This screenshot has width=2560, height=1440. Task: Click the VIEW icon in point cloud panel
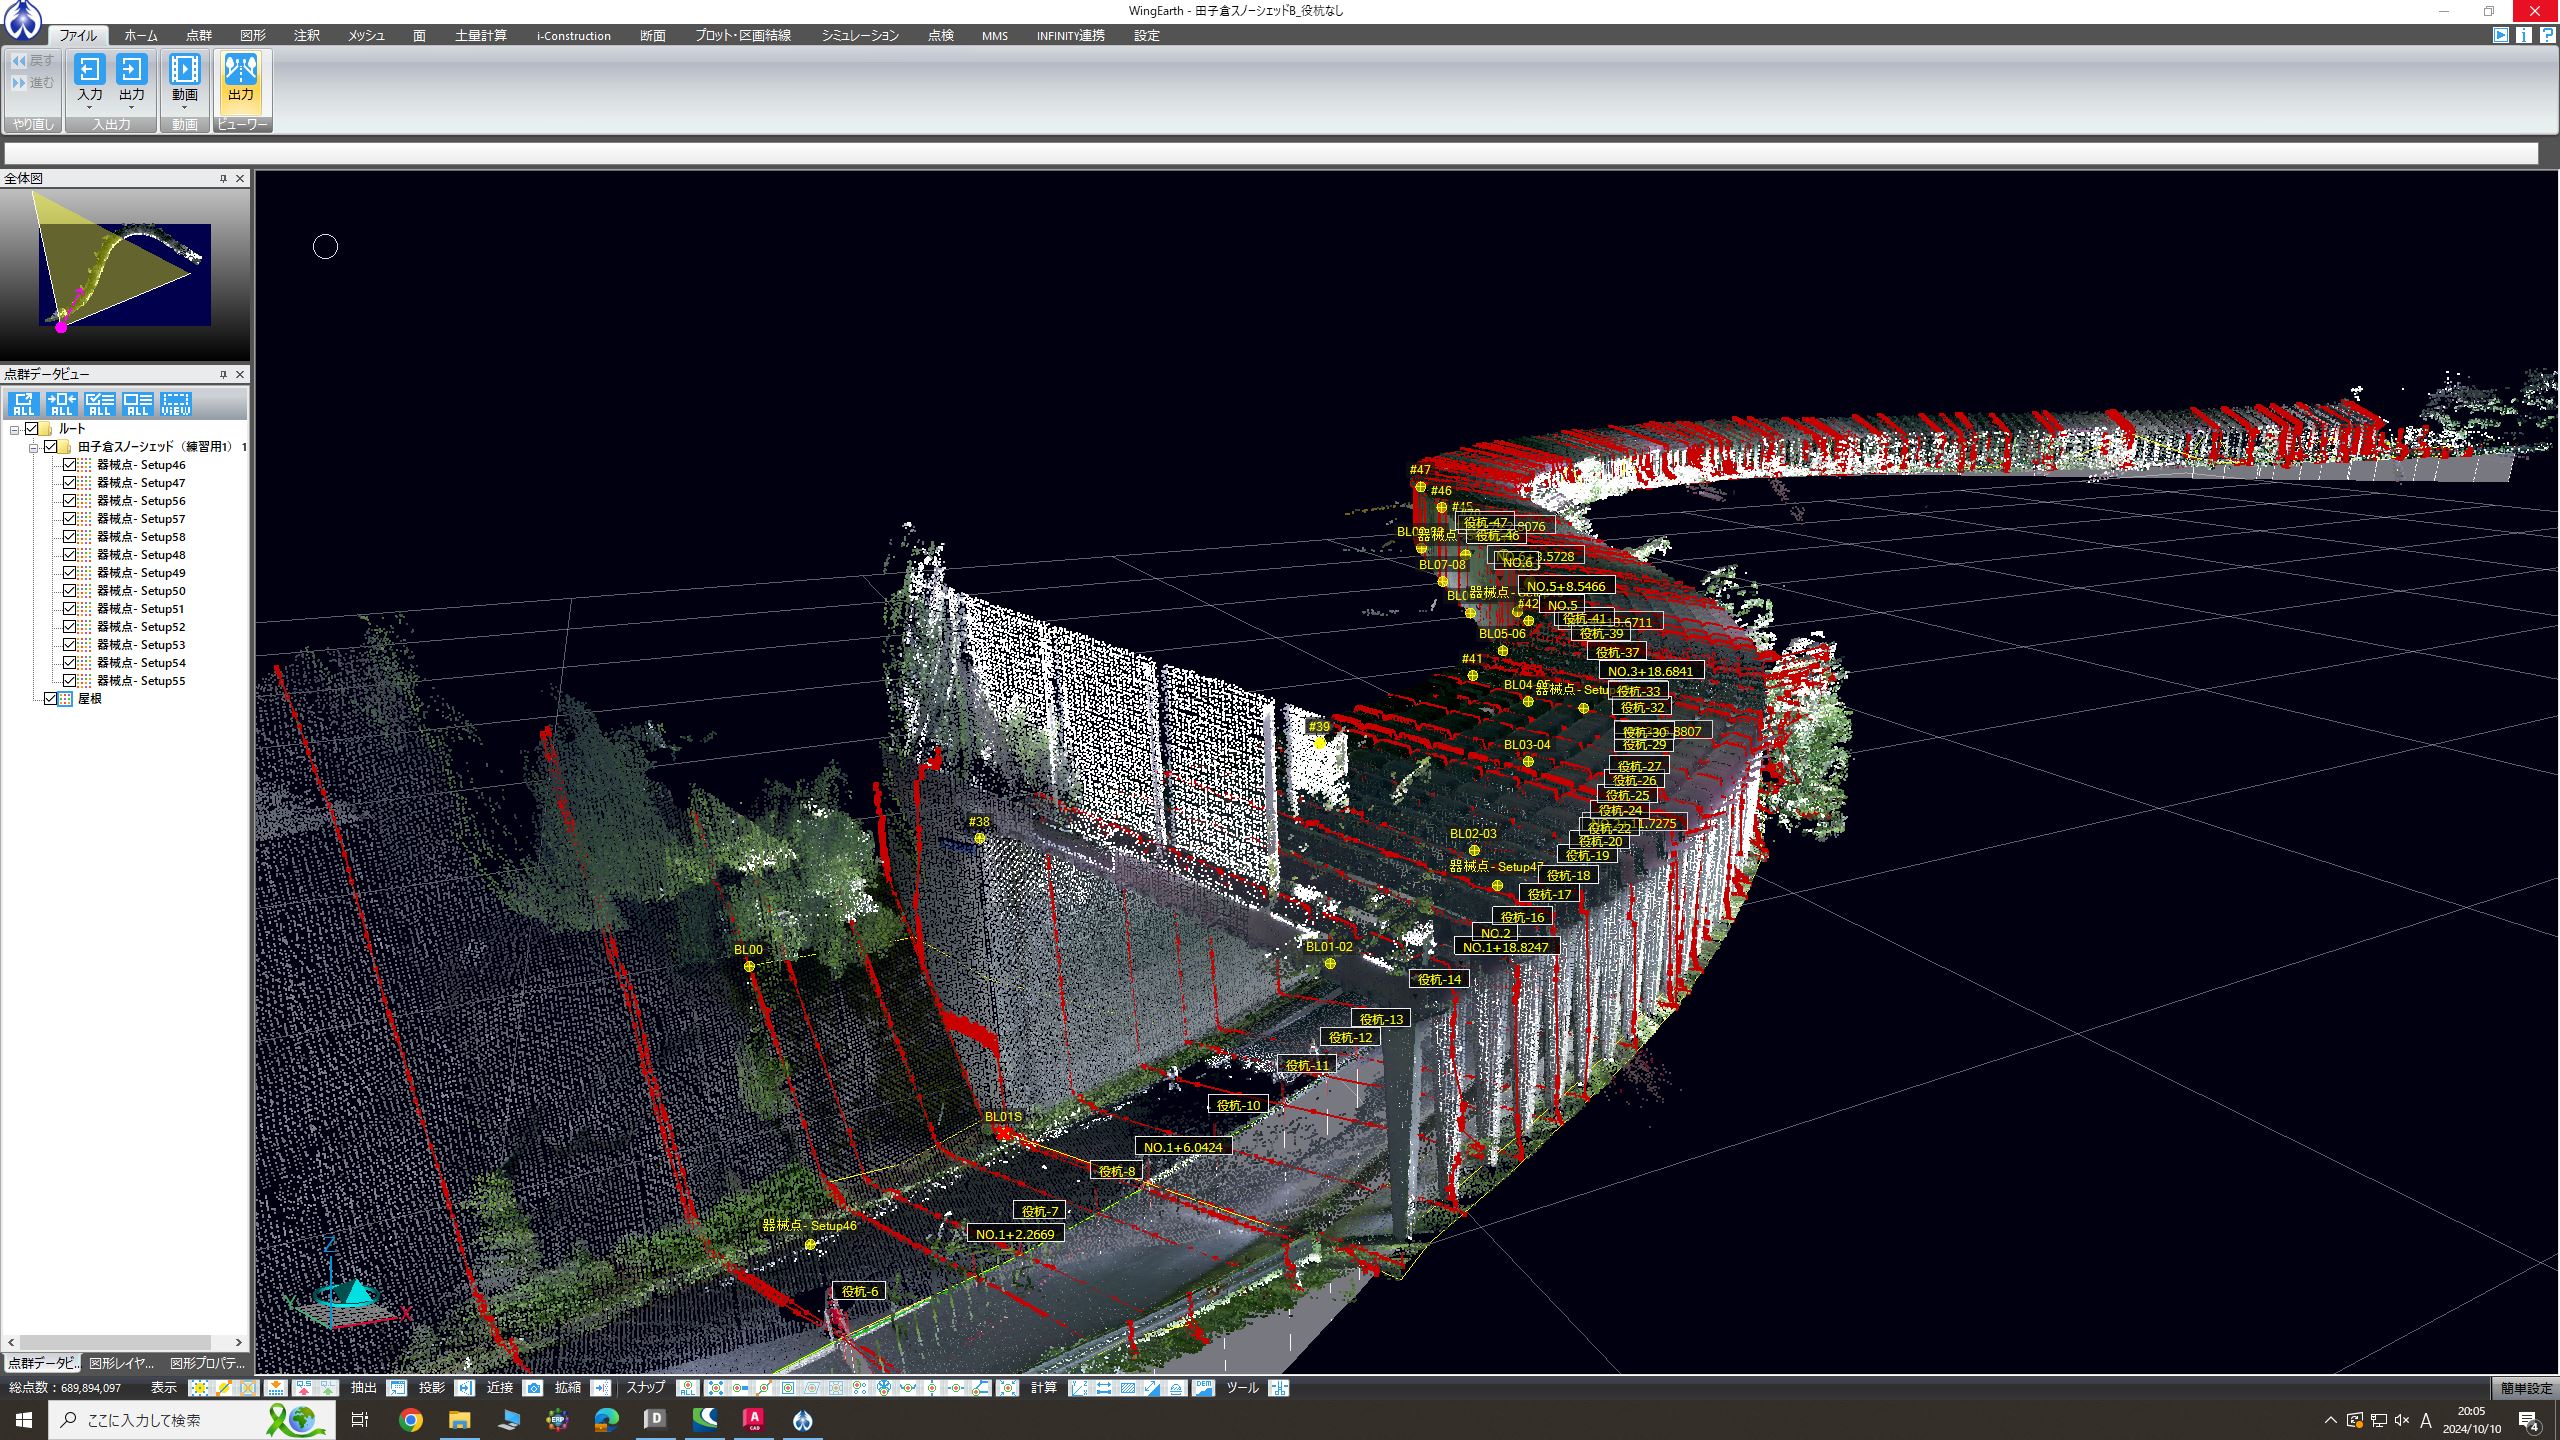pos(175,404)
